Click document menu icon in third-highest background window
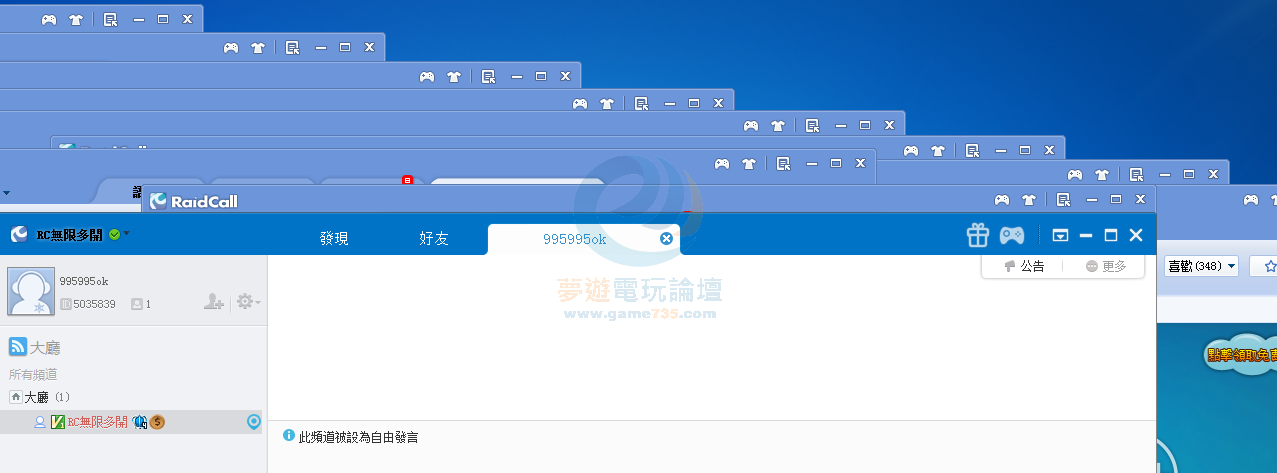Image resolution: width=1277 pixels, height=473 pixels. click(489, 76)
